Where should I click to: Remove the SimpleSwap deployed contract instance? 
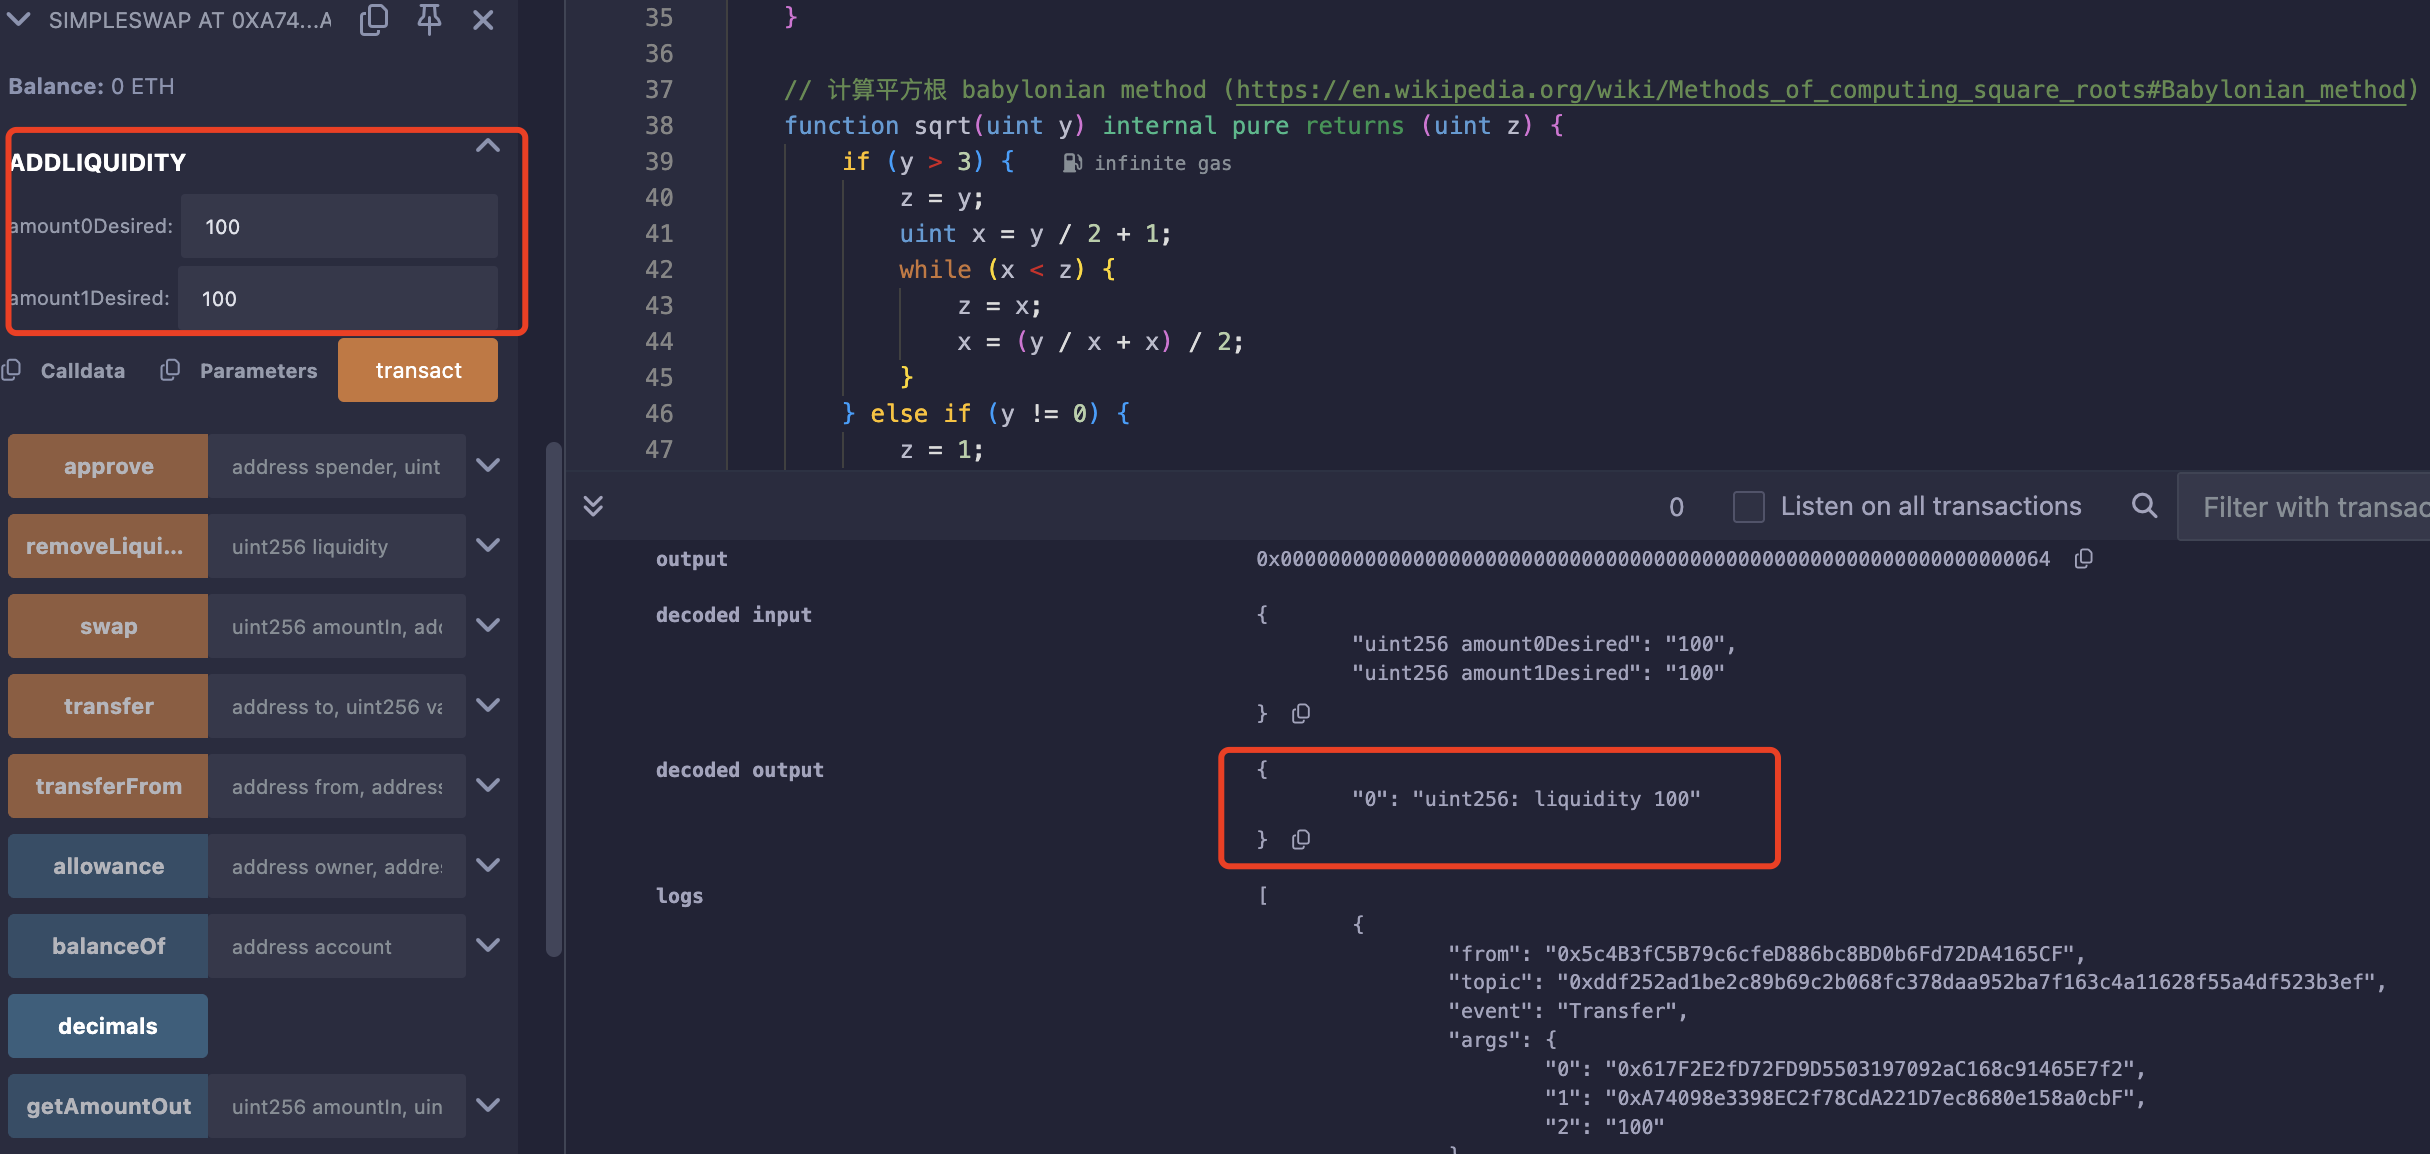pyautogui.click(x=483, y=20)
